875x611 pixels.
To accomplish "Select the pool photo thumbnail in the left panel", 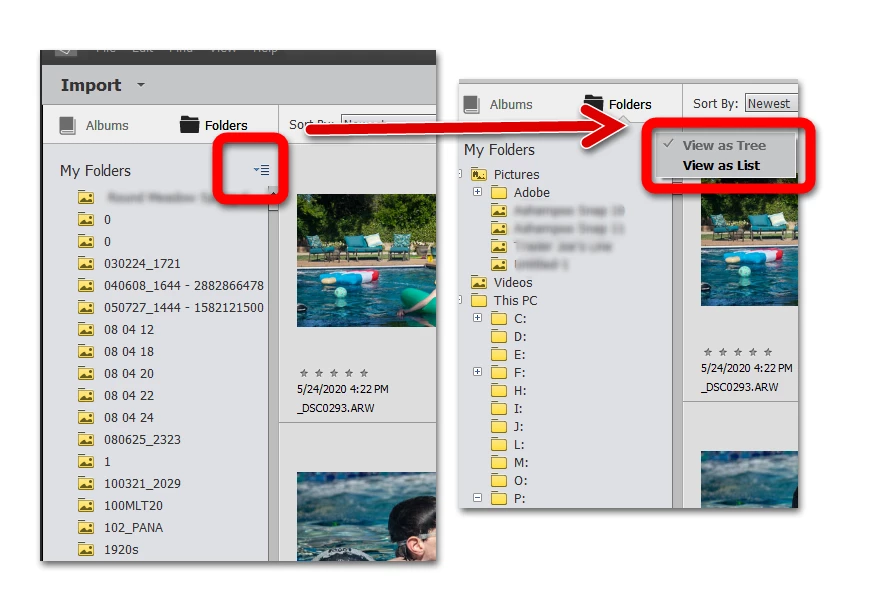I will [366, 261].
